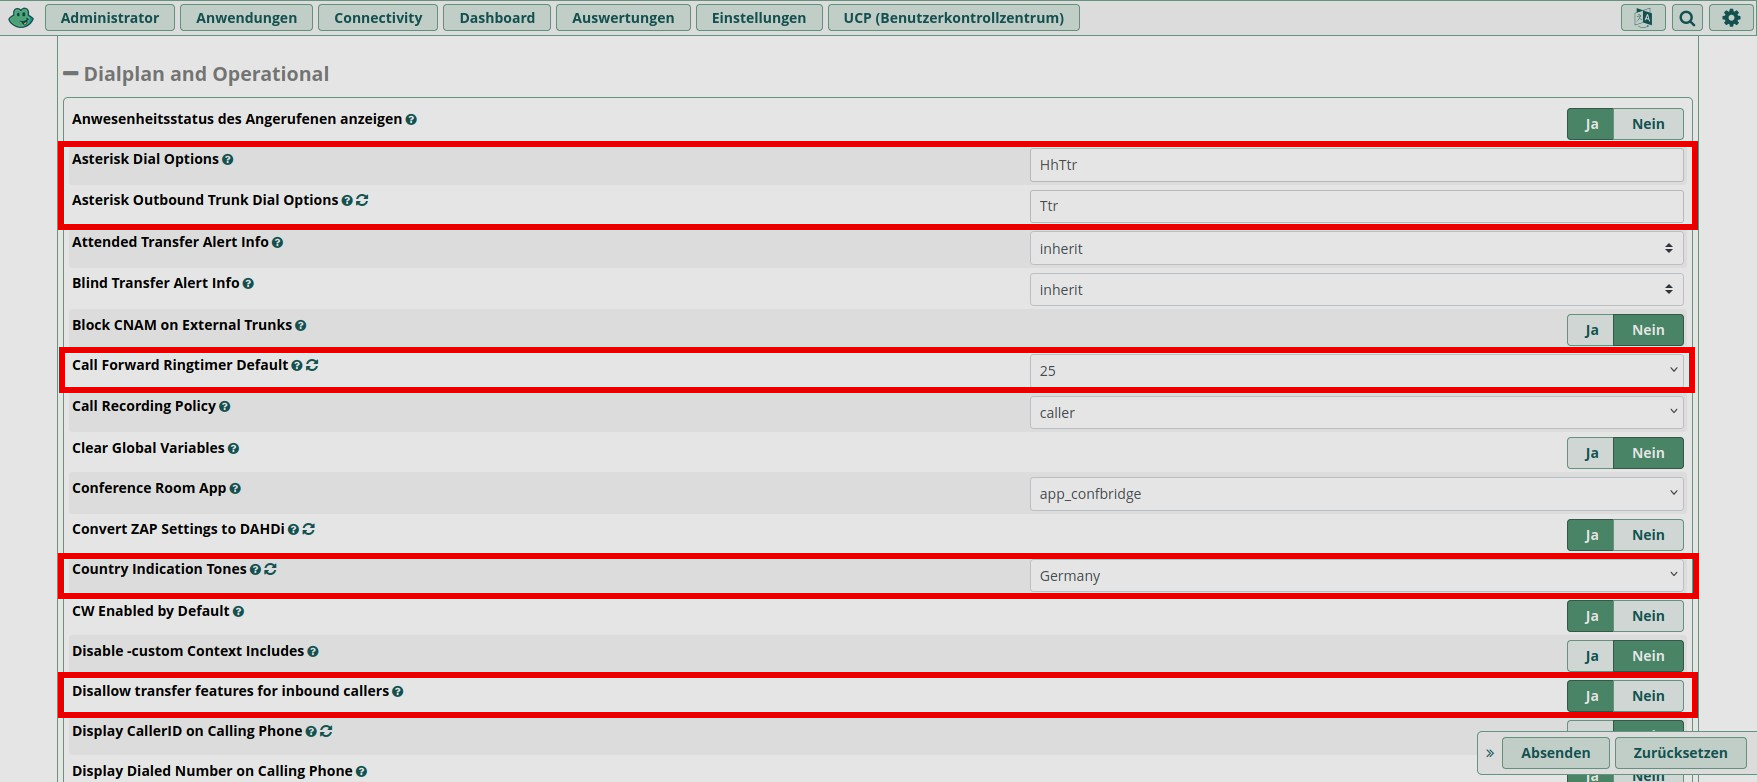Click the search magnifier icon
This screenshot has width=1757, height=782.
click(x=1687, y=18)
